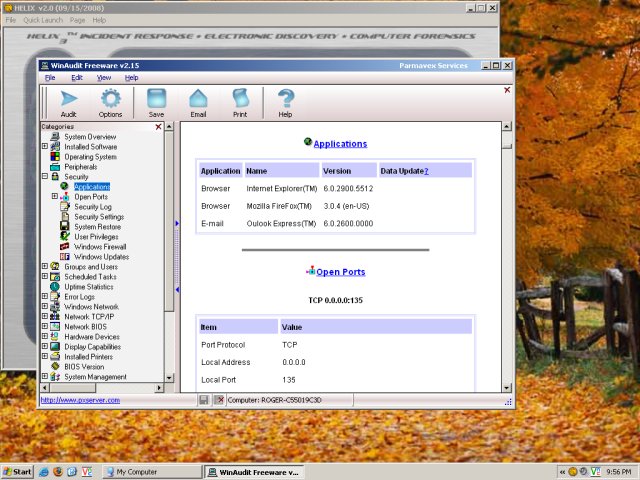Screen dimensions: 640x480
Task: Collapse the Security tree node
Action: [x=44, y=177]
